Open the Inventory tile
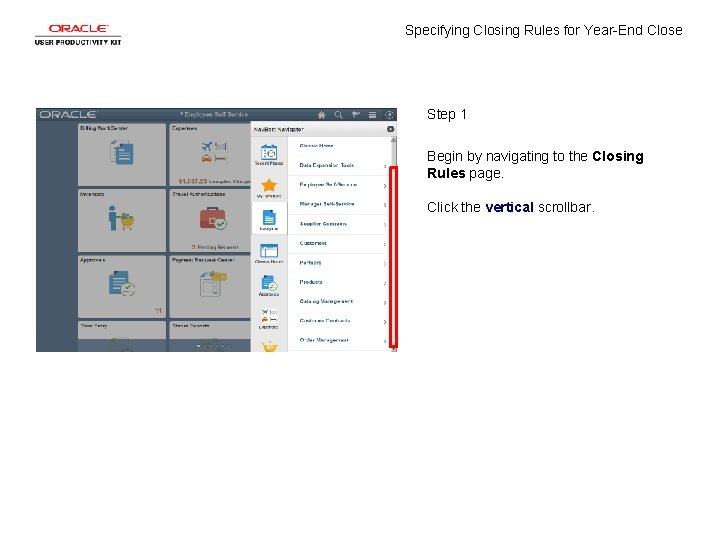Image resolution: width=720 pixels, height=540 pixels. coord(122,220)
